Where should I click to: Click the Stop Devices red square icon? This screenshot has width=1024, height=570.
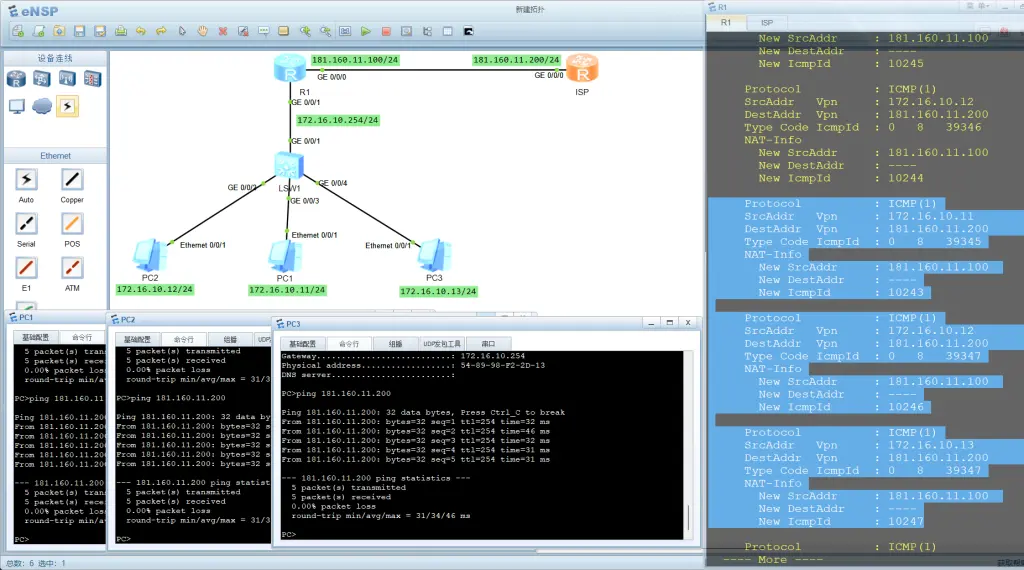coord(386,31)
